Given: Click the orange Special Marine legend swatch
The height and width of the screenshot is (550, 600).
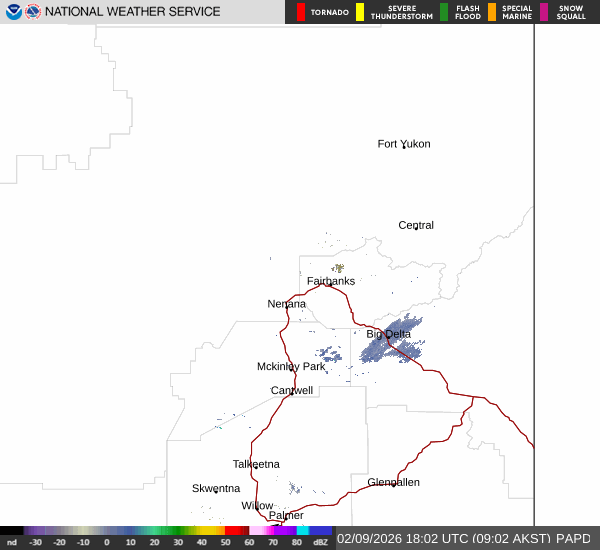Looking at the screenshot, I should coord(492,12).
